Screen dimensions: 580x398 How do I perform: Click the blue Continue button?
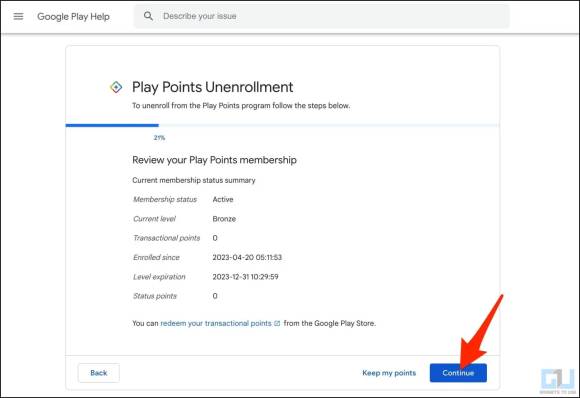tap(458, 373)
